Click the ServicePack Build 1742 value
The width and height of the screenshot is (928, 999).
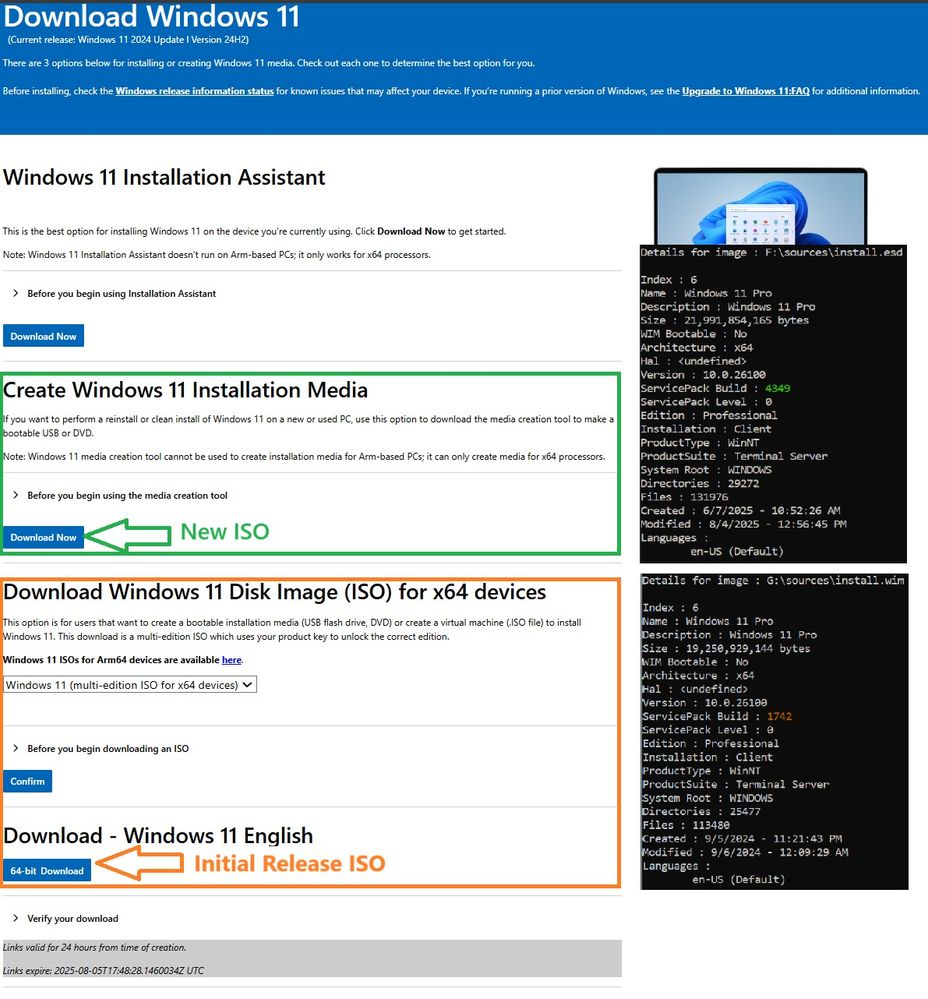[x=779, y=717]
